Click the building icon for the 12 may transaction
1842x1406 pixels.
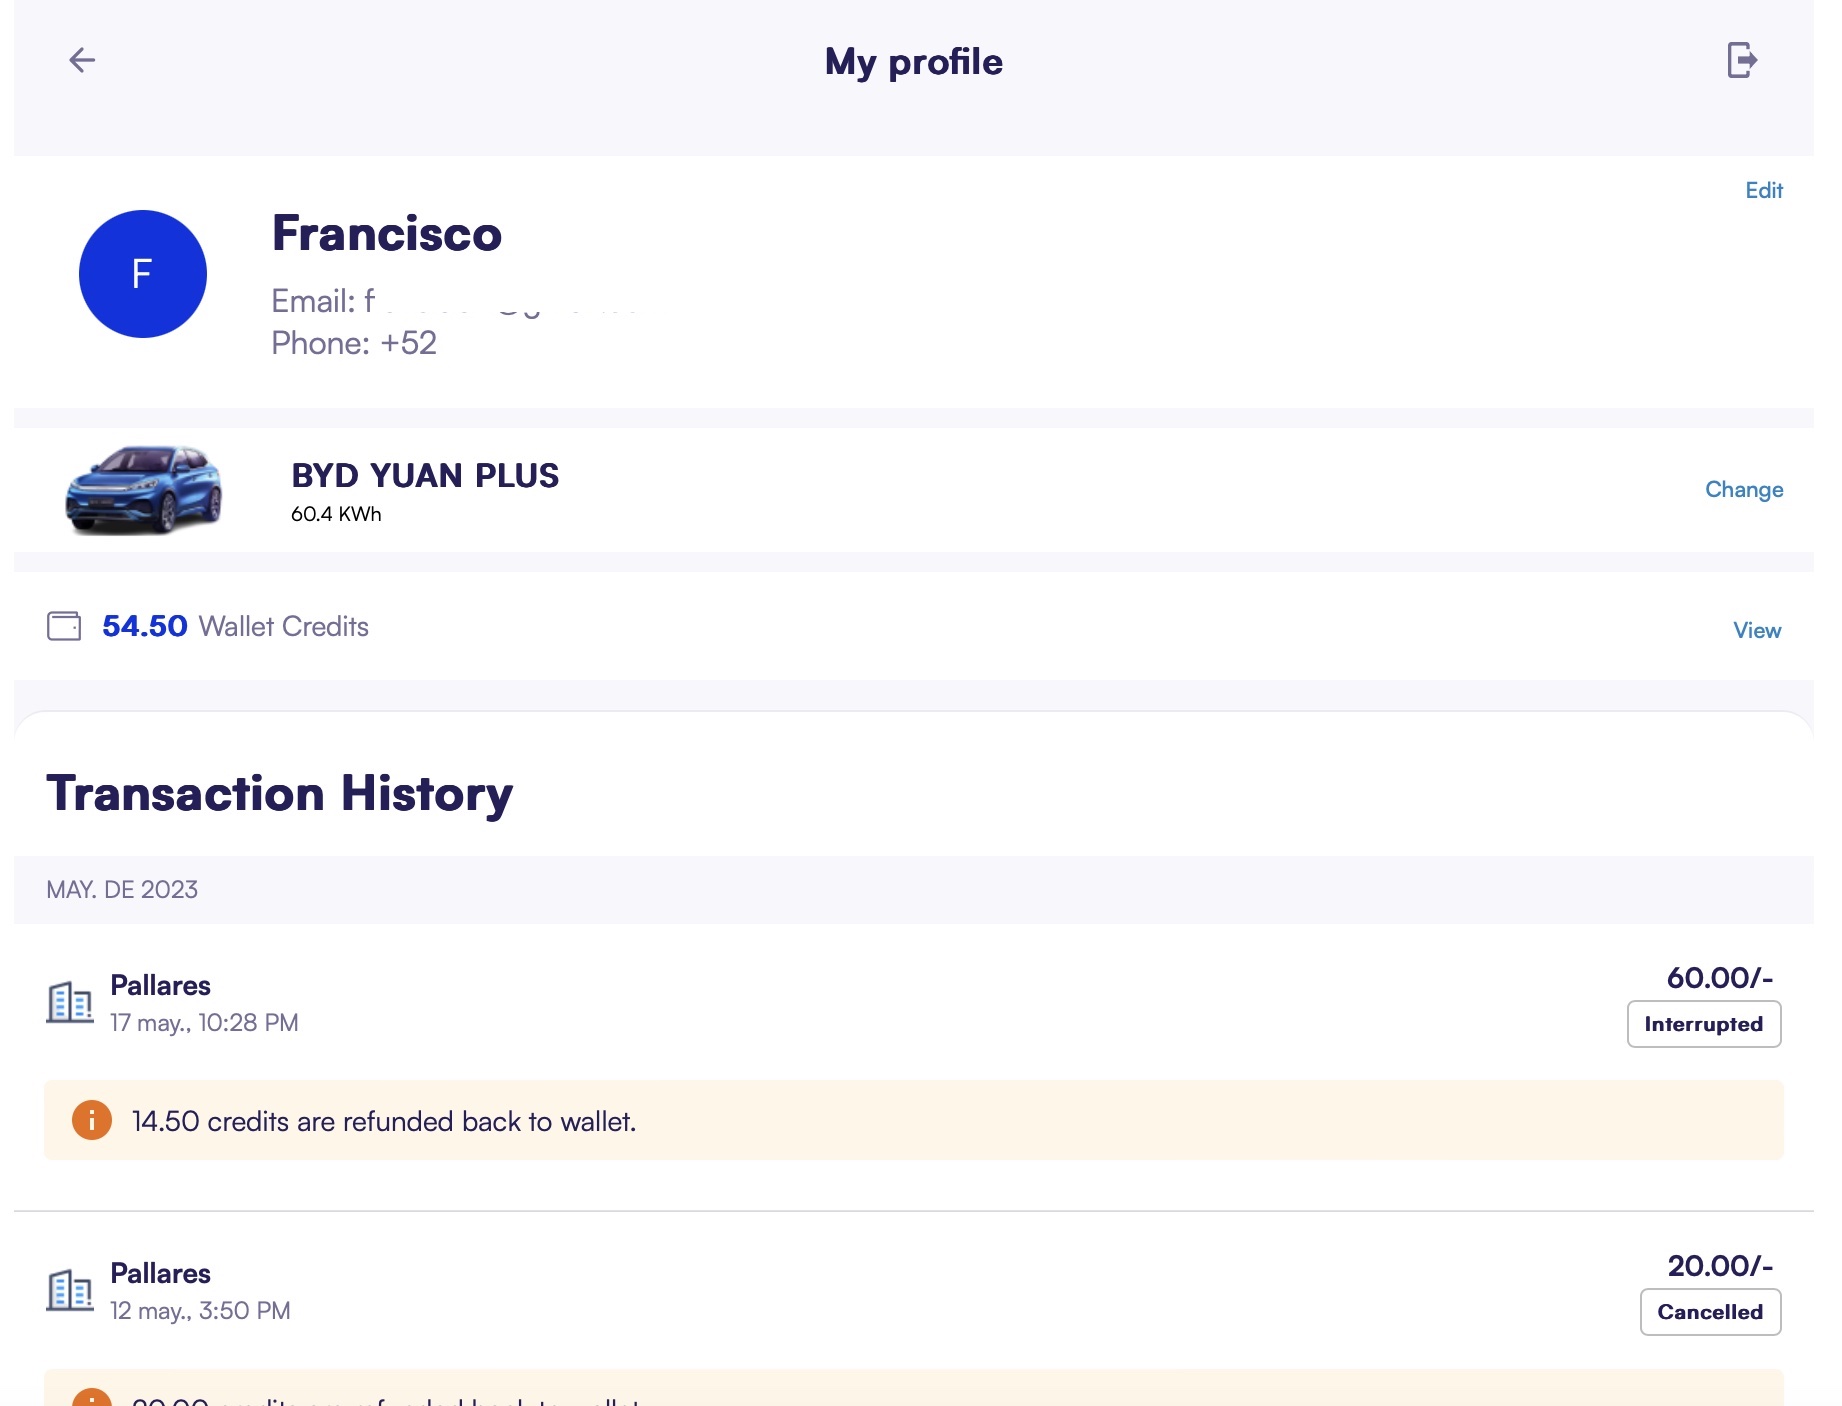tap(68, 1290)
